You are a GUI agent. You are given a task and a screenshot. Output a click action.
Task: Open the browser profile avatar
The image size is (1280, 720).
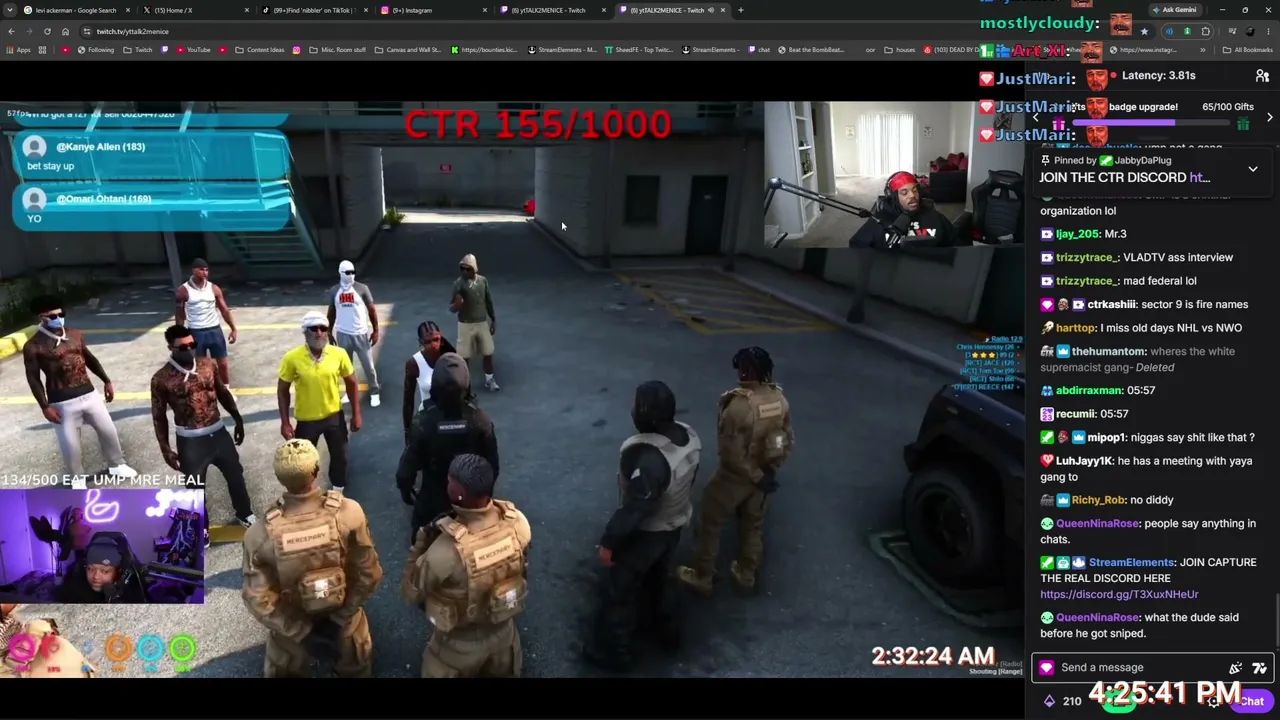(1249, 31)
